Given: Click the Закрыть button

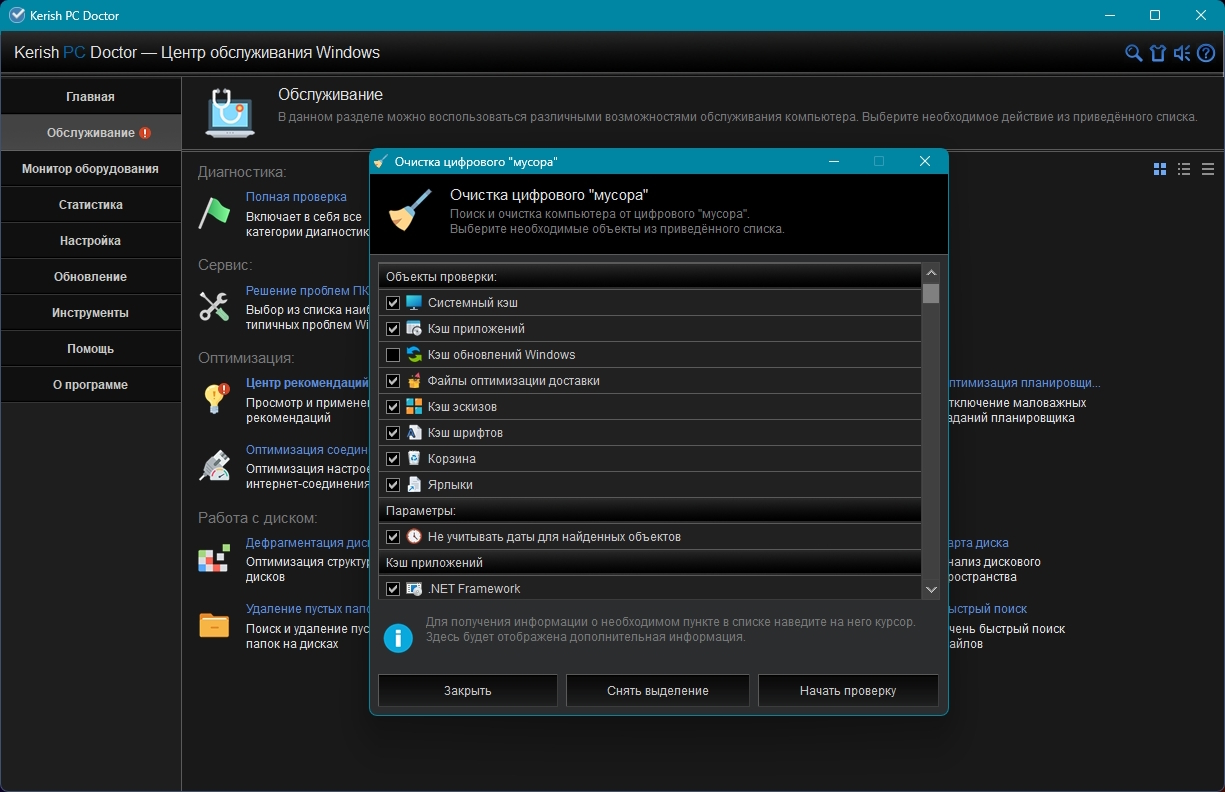Looking at the screenshot, I should pyautogui.click(x=468, y=691).
